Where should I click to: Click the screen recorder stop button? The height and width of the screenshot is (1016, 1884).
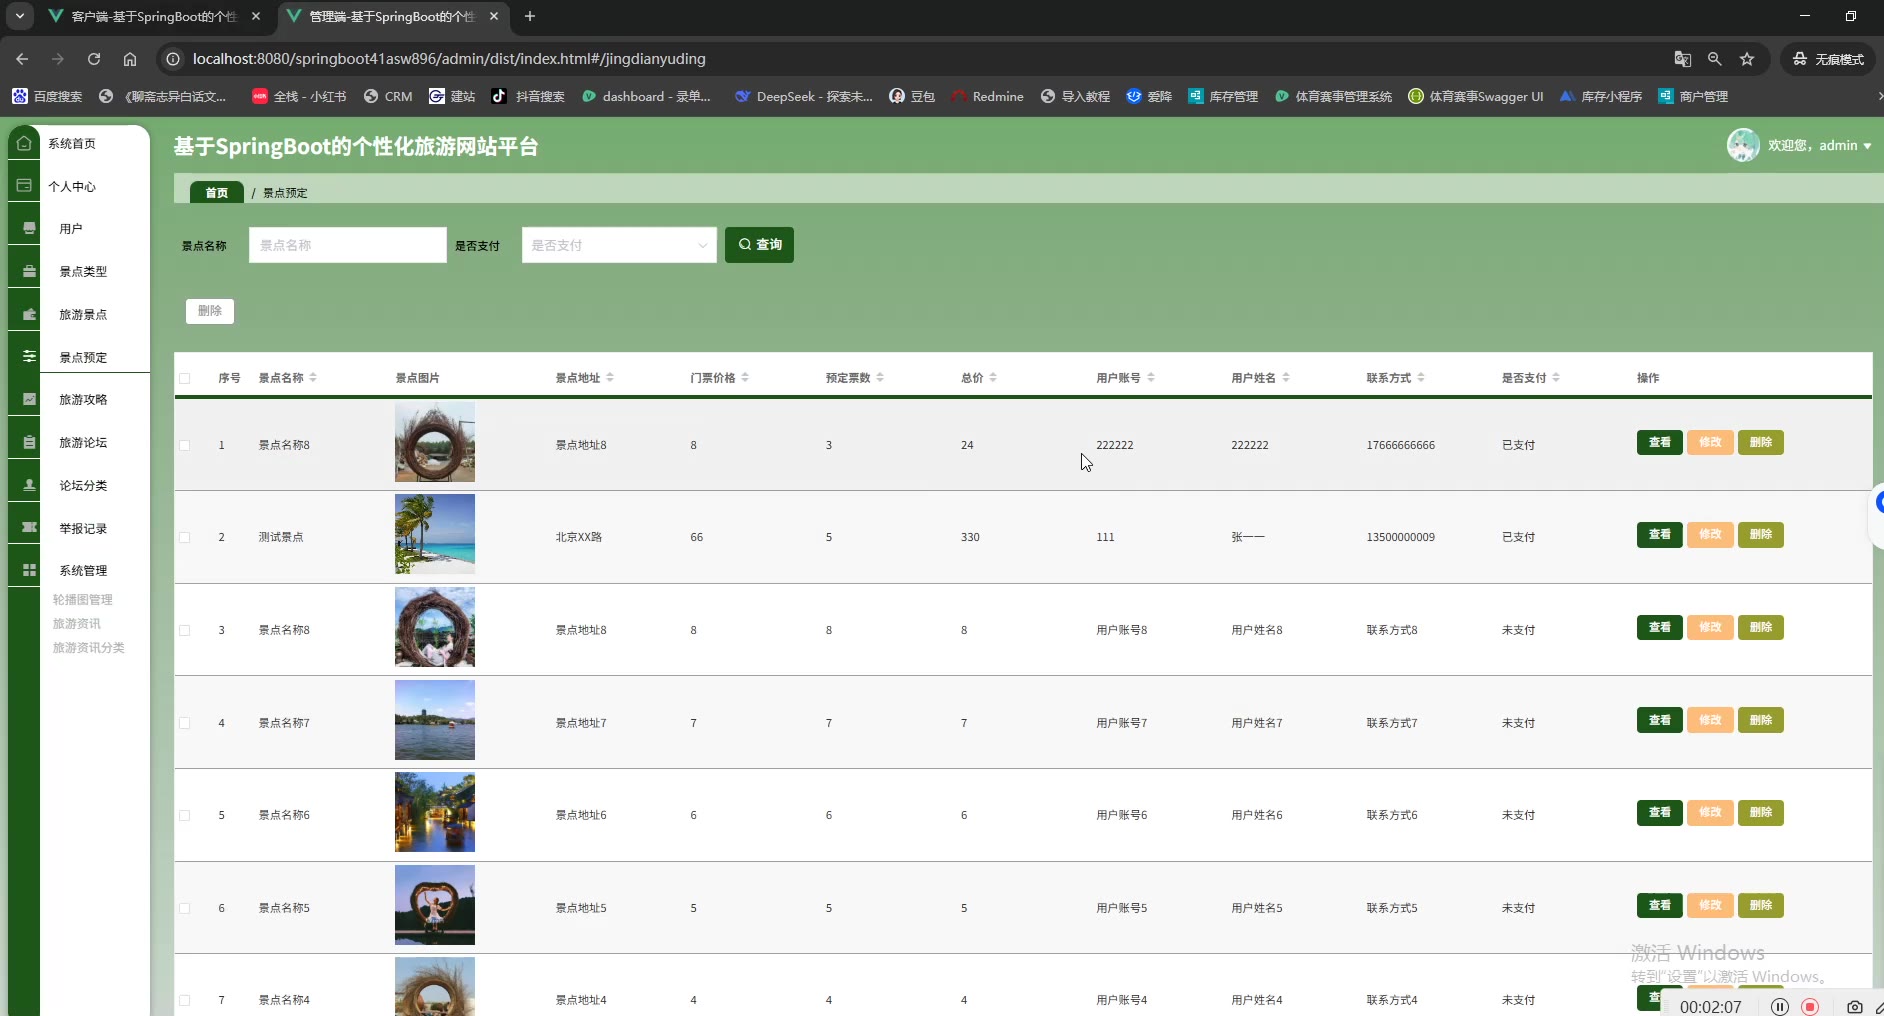point(1810,1006)
